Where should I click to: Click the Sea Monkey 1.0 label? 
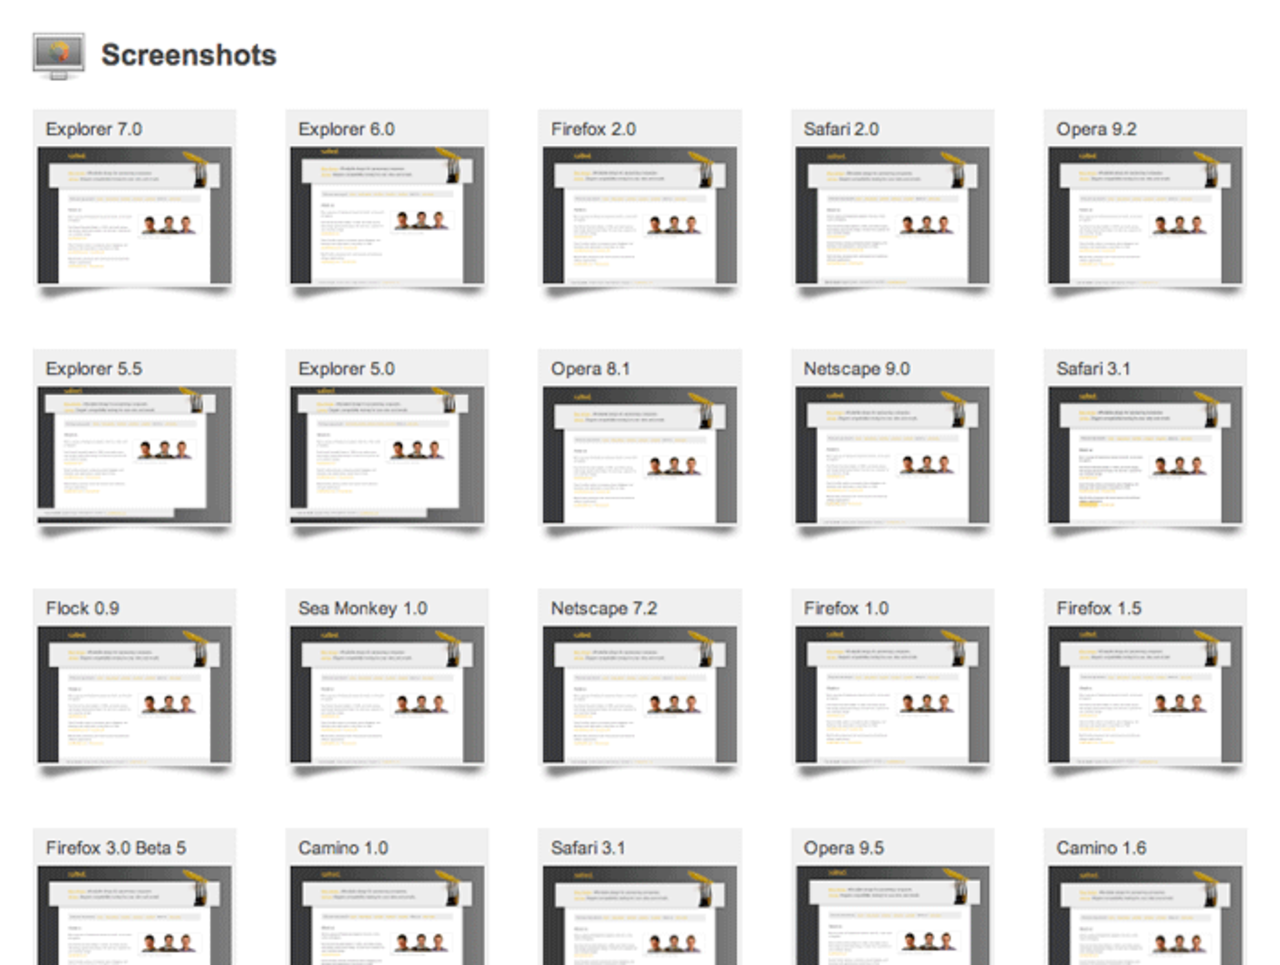click(362, 608)
